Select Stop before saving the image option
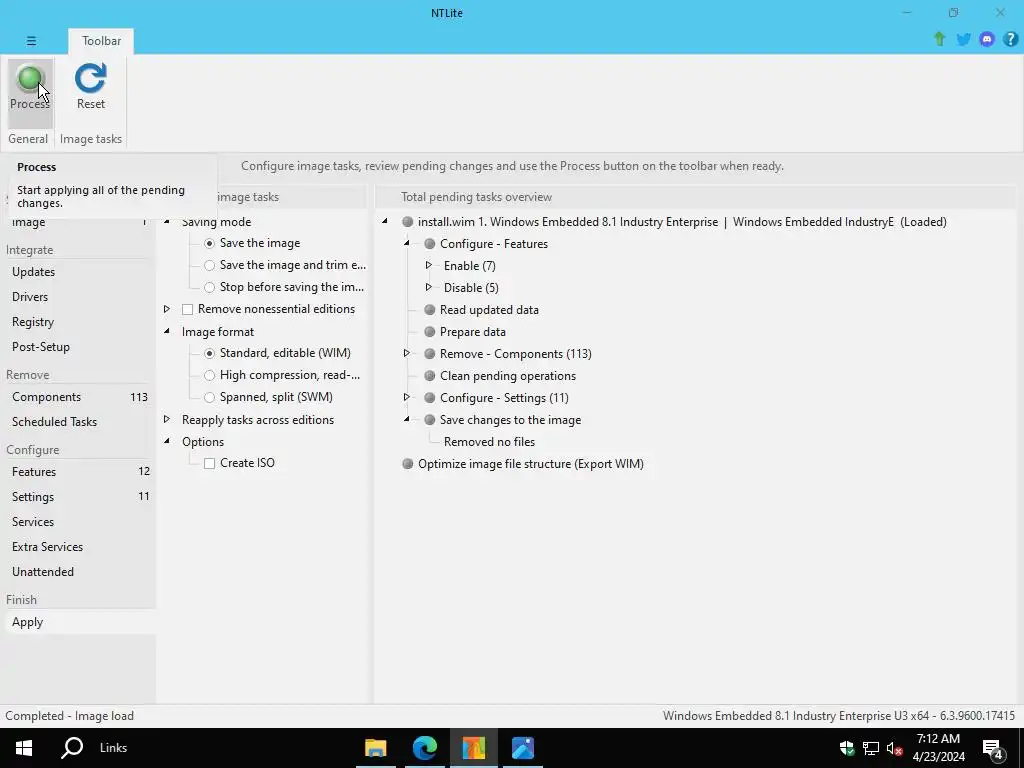The width and height of the screenshot is (1024, 768). click(209, 287)
